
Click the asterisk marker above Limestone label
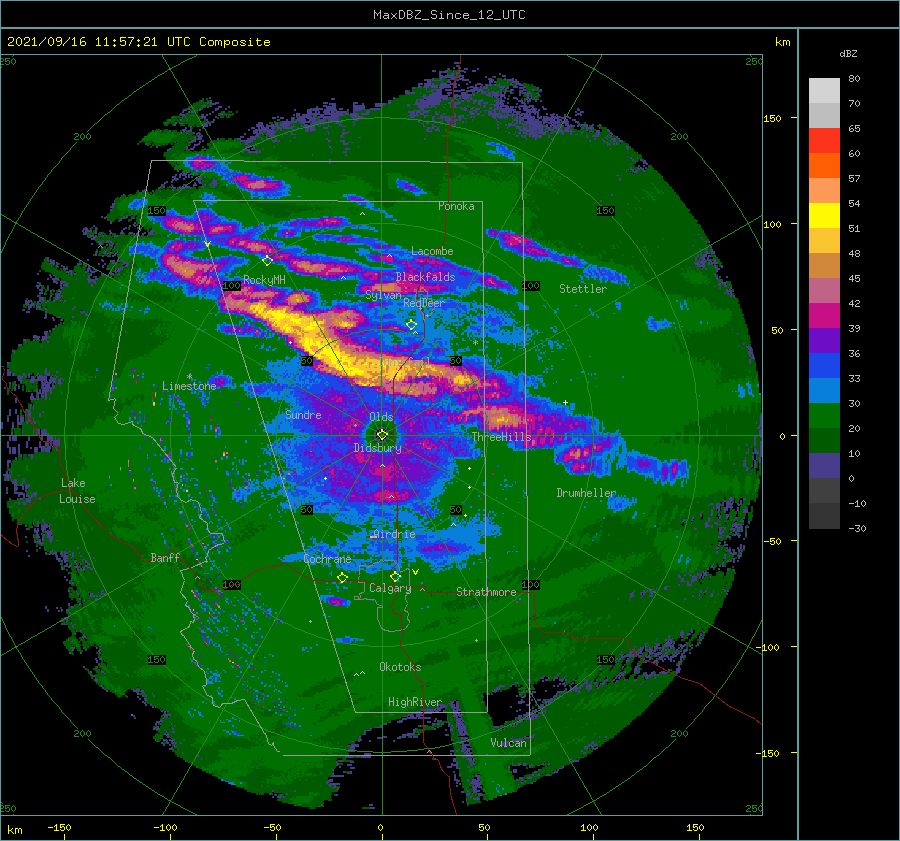[189, 377]
